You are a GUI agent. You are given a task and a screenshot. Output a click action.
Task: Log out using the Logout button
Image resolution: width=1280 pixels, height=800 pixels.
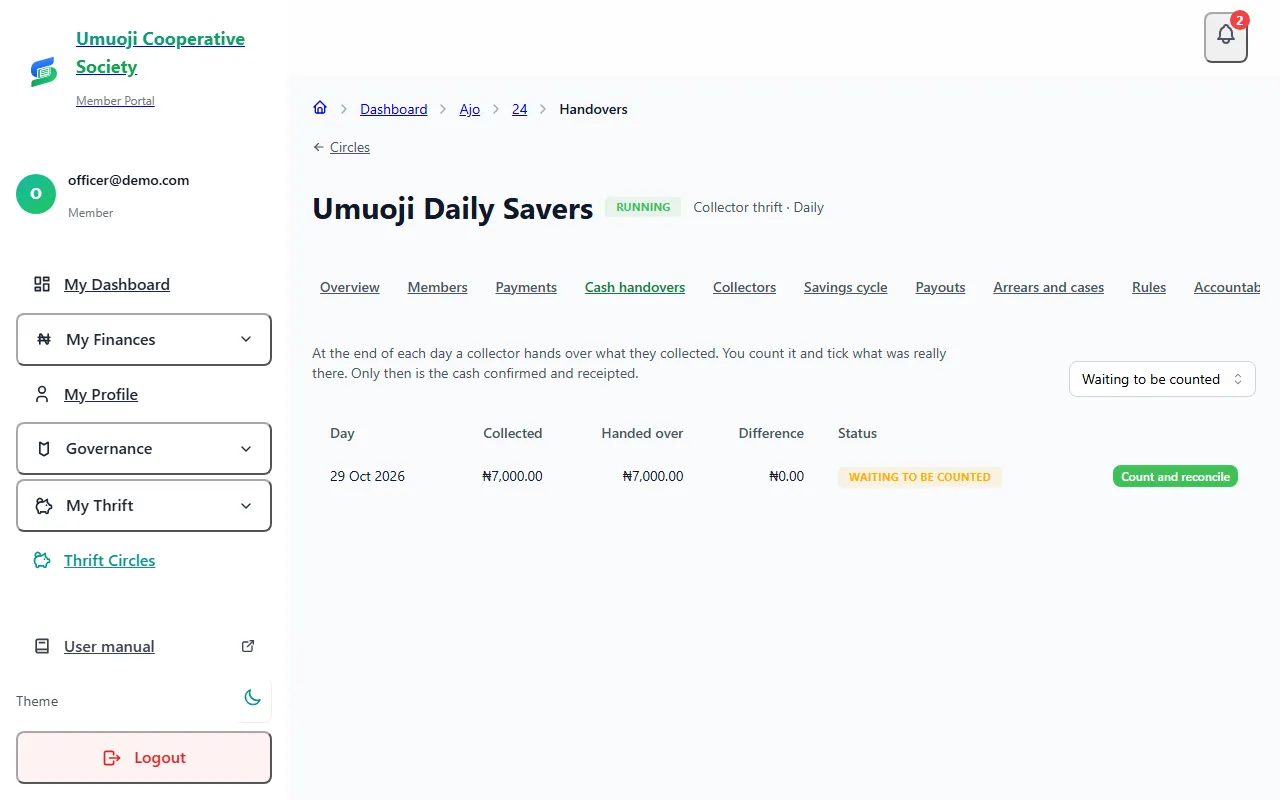click(x=144, y=758)
